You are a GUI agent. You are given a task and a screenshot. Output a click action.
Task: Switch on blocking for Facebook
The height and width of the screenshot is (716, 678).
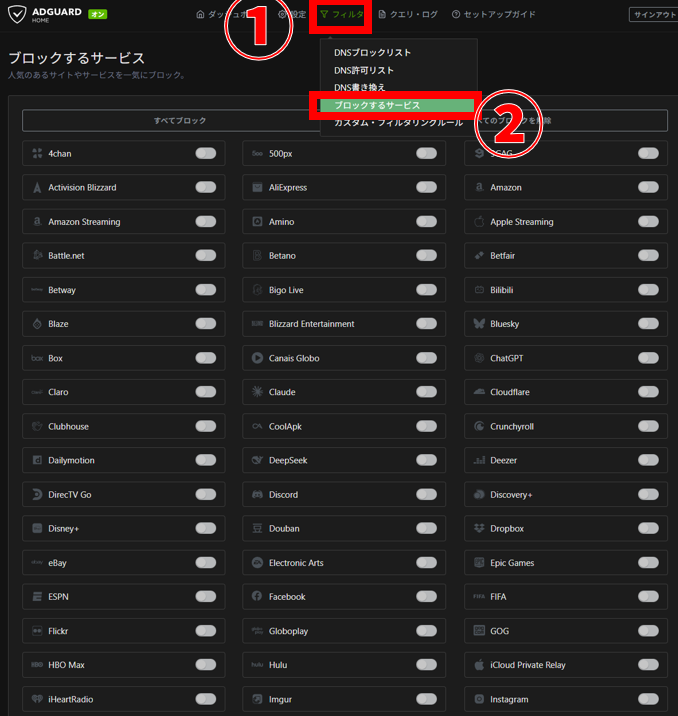pyautogui.click(x=426, y=596)
